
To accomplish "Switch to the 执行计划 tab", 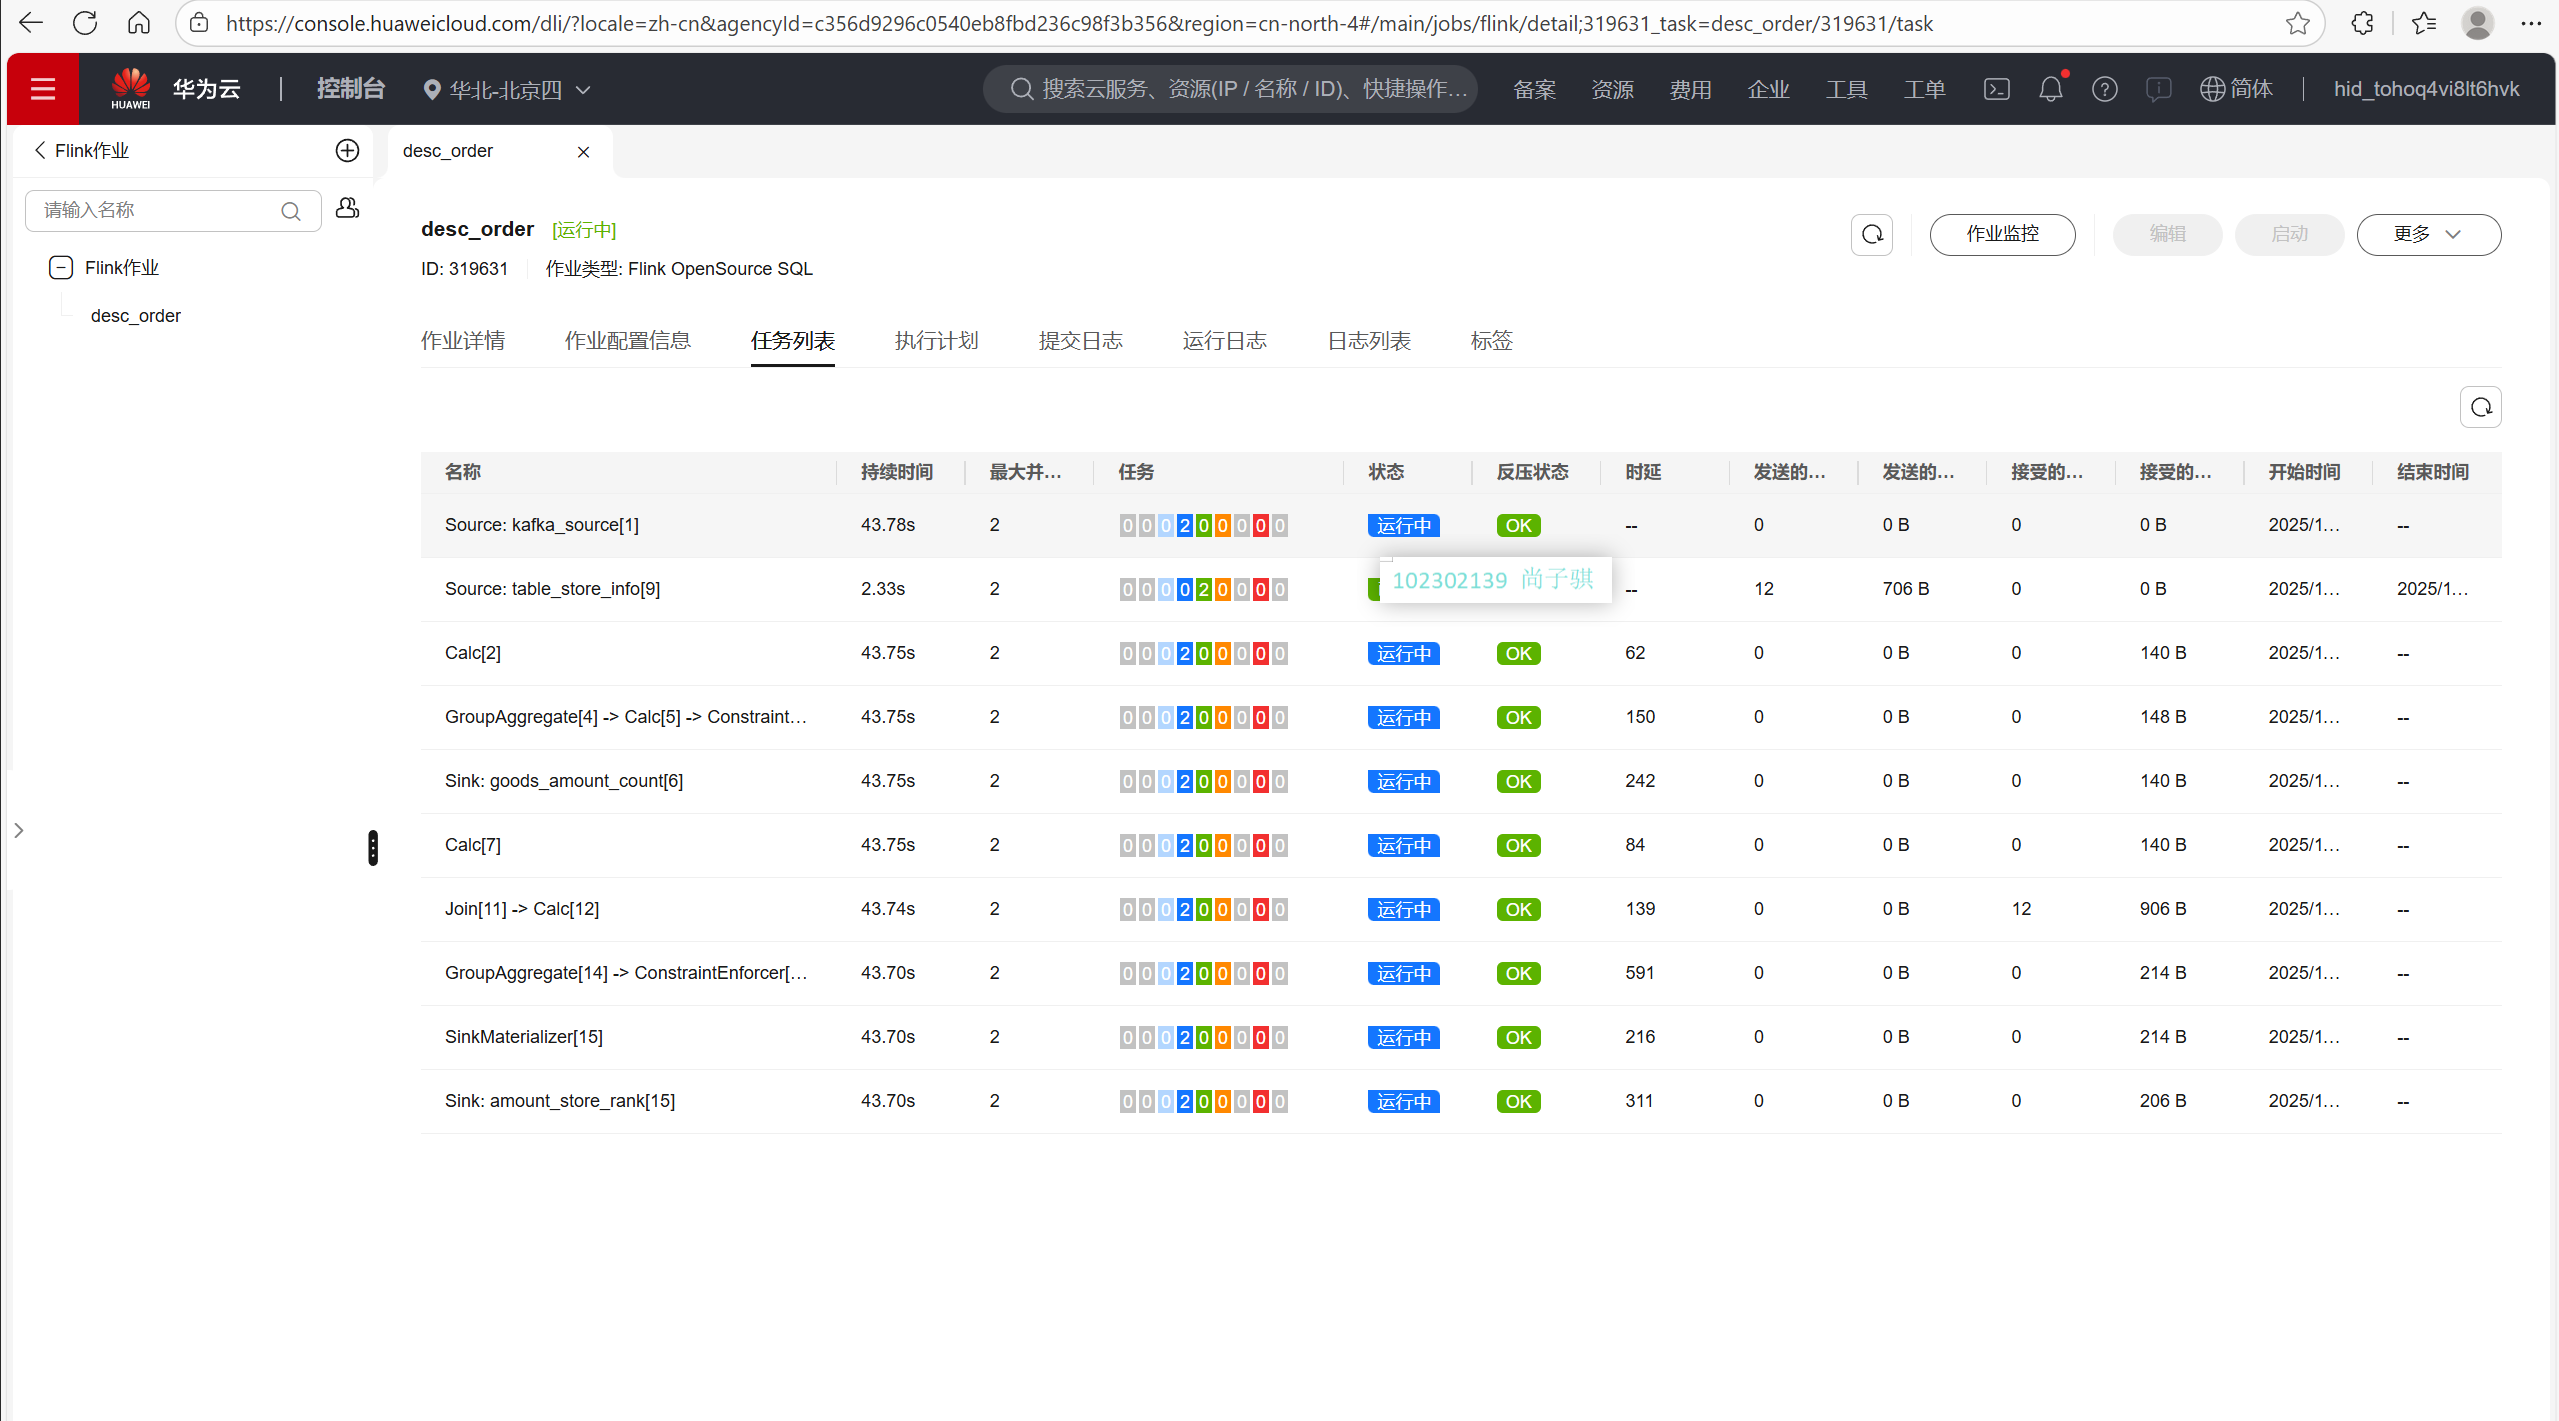I will click(x=936, y=341).
